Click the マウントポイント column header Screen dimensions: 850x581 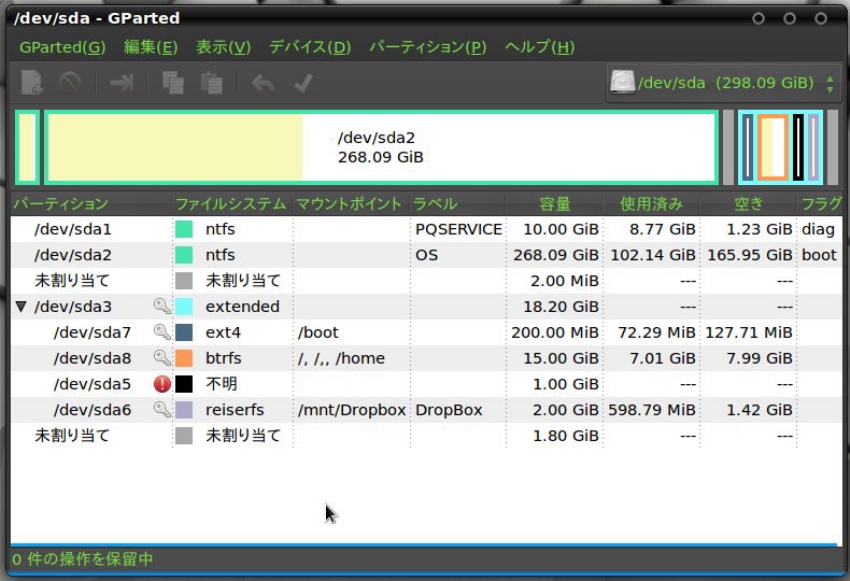[x=351, y=204]
